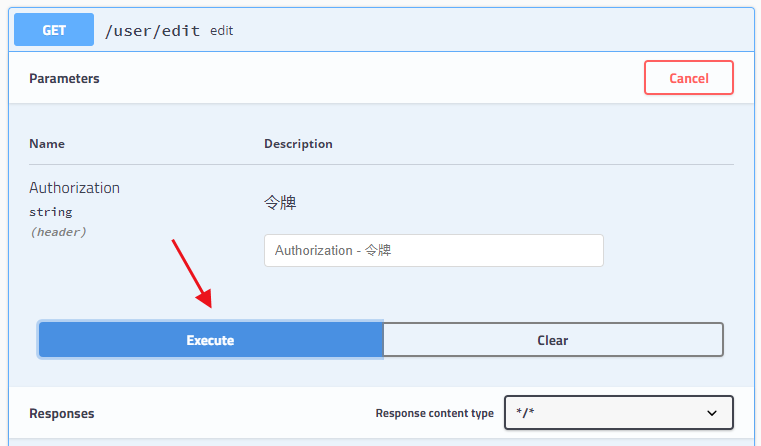The height and width of the screenshot is (446, 761).
Task: Click the 'Response content type' label
Action: coord(434,413)
